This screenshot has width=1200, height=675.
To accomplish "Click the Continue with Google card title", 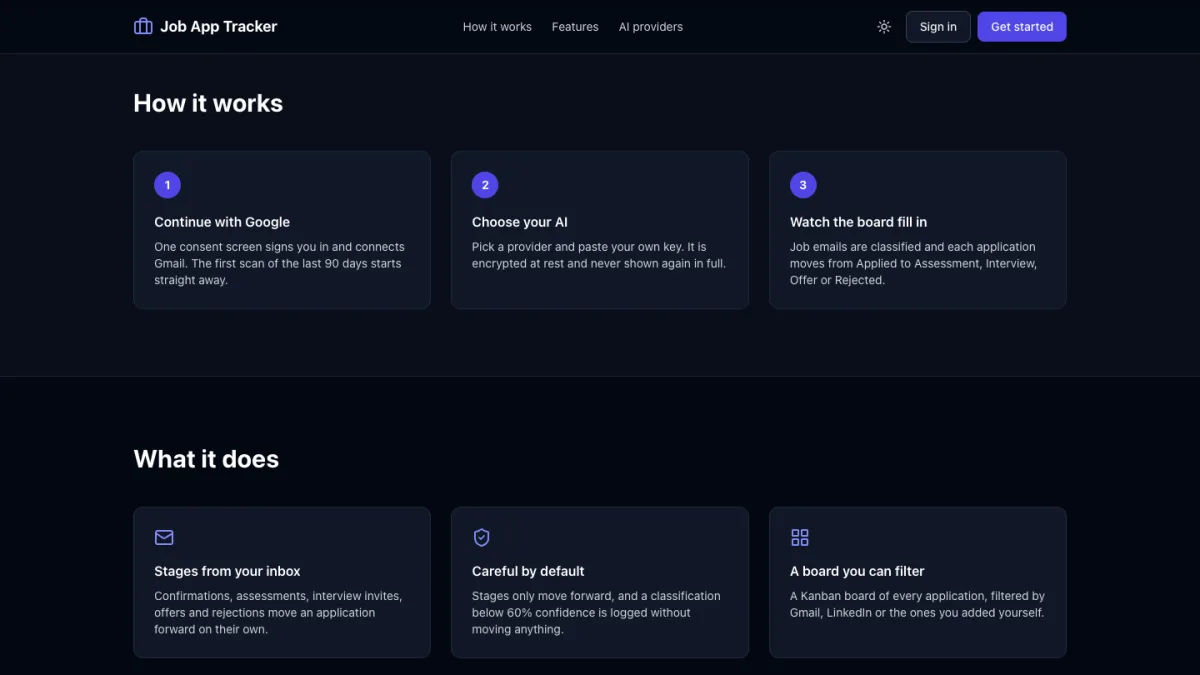I will (x=222, y=222).
